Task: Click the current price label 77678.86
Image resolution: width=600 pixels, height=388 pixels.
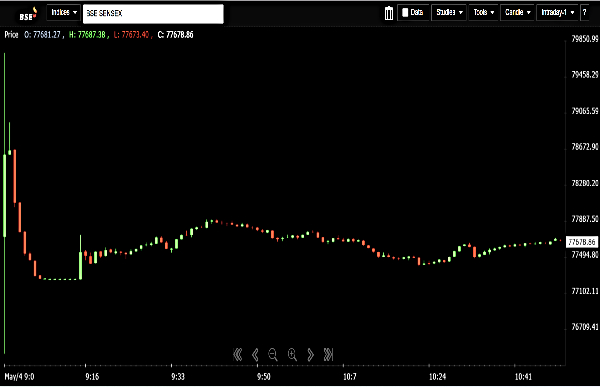Action: [582, 242]
